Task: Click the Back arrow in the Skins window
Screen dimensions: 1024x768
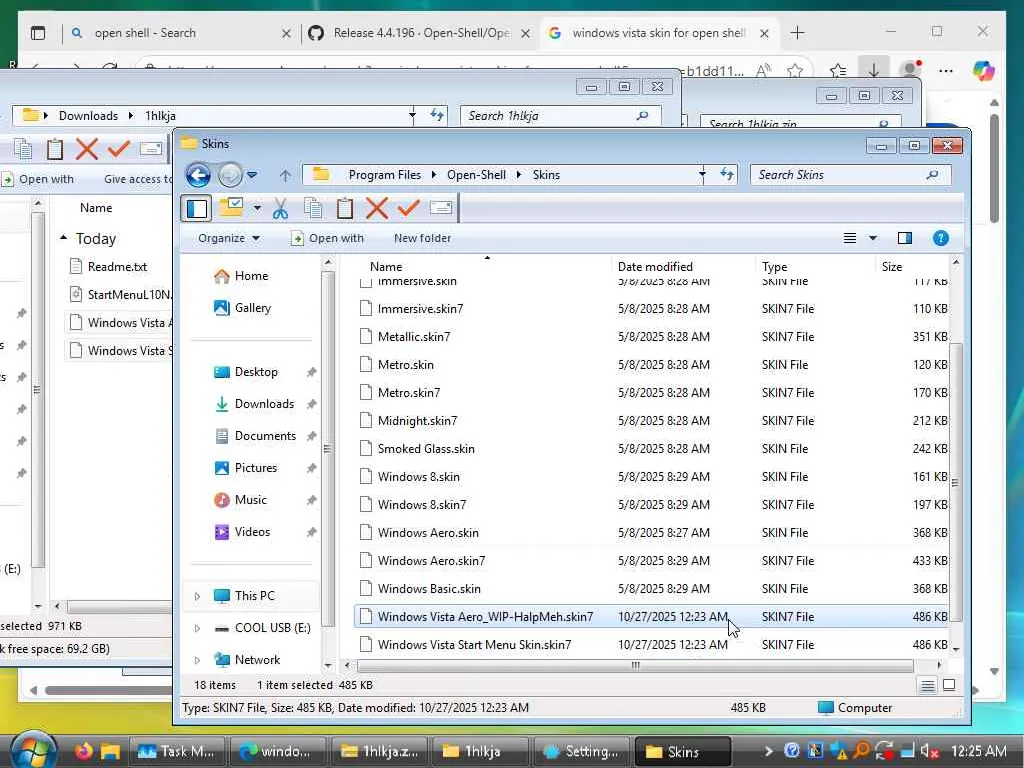Action: [x=198, y=175]
